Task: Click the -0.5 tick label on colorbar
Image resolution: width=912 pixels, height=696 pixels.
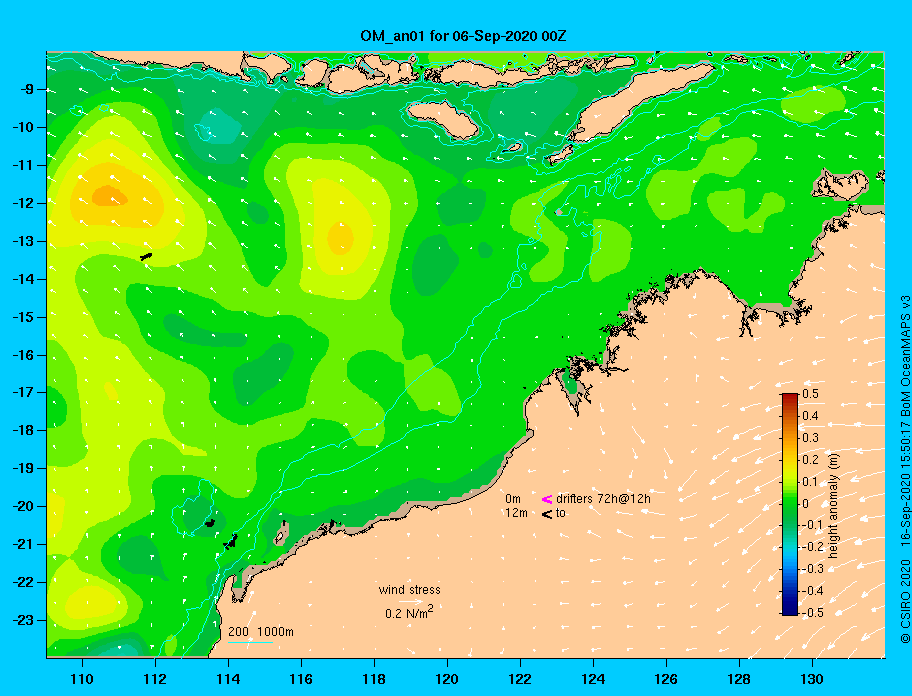Action: (812, 613)
